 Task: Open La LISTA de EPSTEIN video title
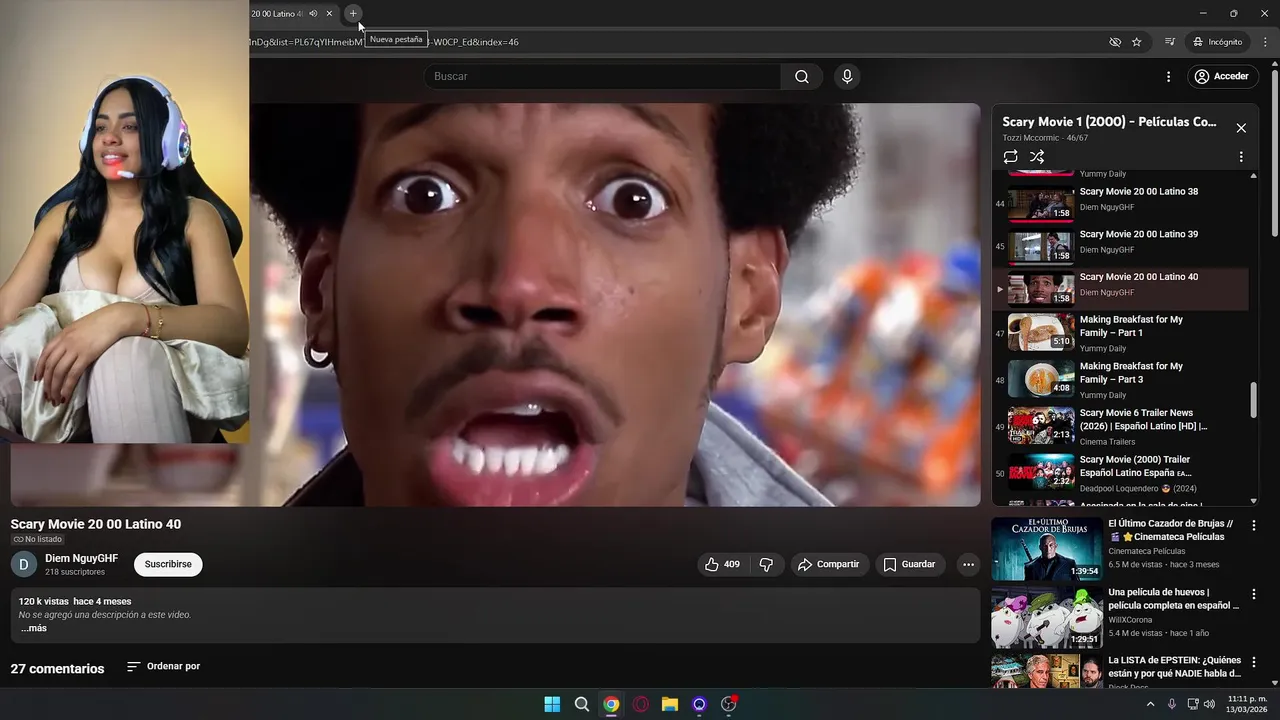1174,666
